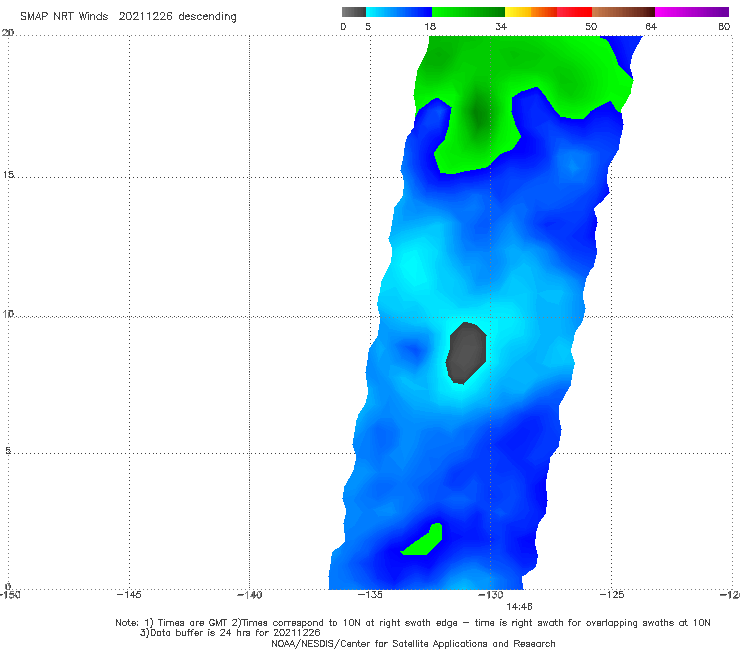Click the '10' latitude axis label

click(x=8, y=313)
